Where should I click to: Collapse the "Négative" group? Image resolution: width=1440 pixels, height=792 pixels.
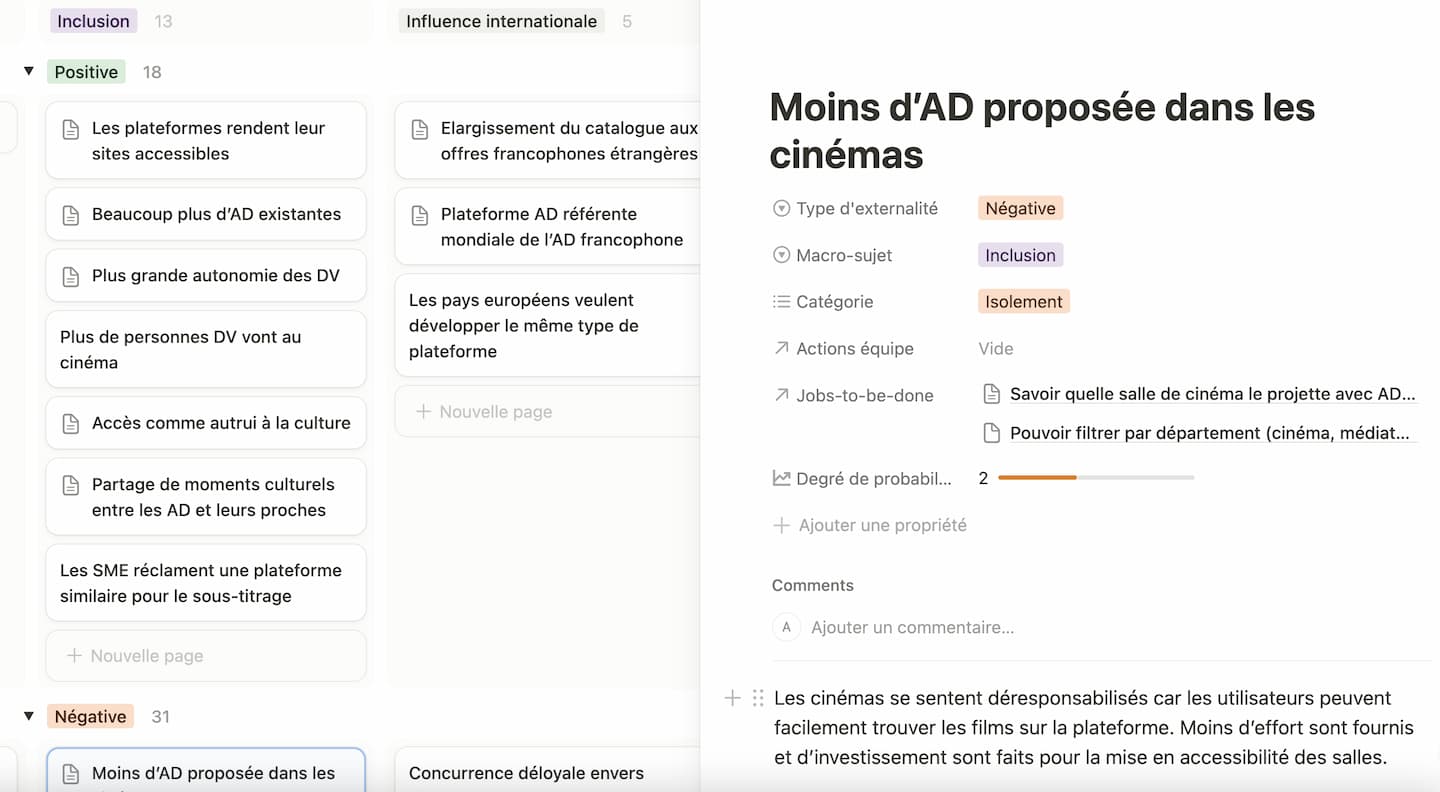click(x=29, y=716)
